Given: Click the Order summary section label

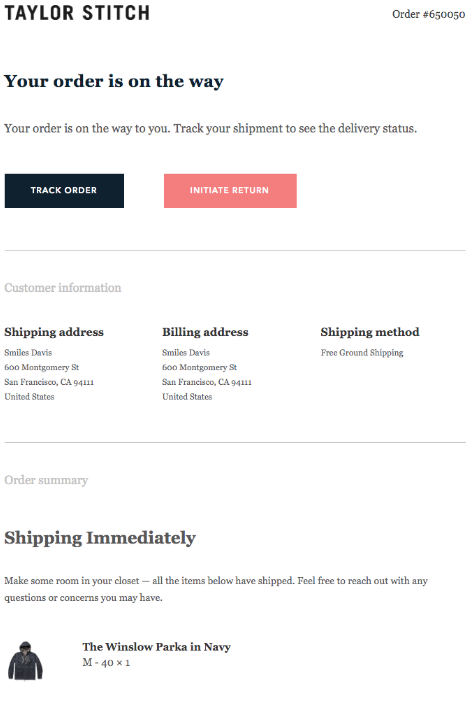Looking at the screenshot, I should [x=46, y=480].
